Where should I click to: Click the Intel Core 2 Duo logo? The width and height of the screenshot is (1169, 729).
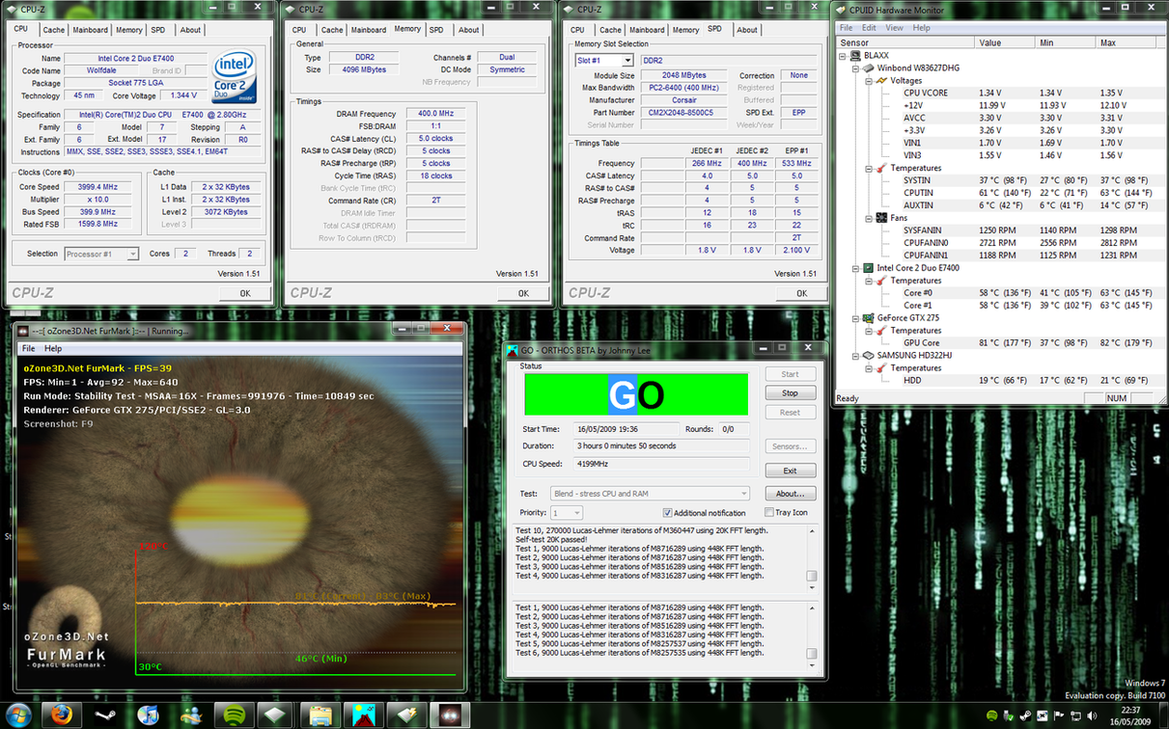point(235,78)
